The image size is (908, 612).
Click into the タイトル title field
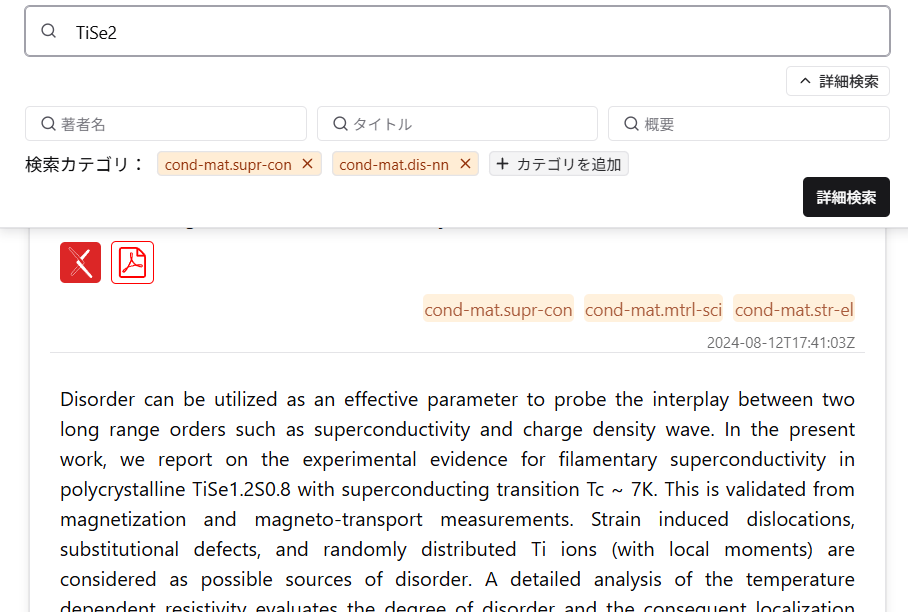tap(470, 124)
